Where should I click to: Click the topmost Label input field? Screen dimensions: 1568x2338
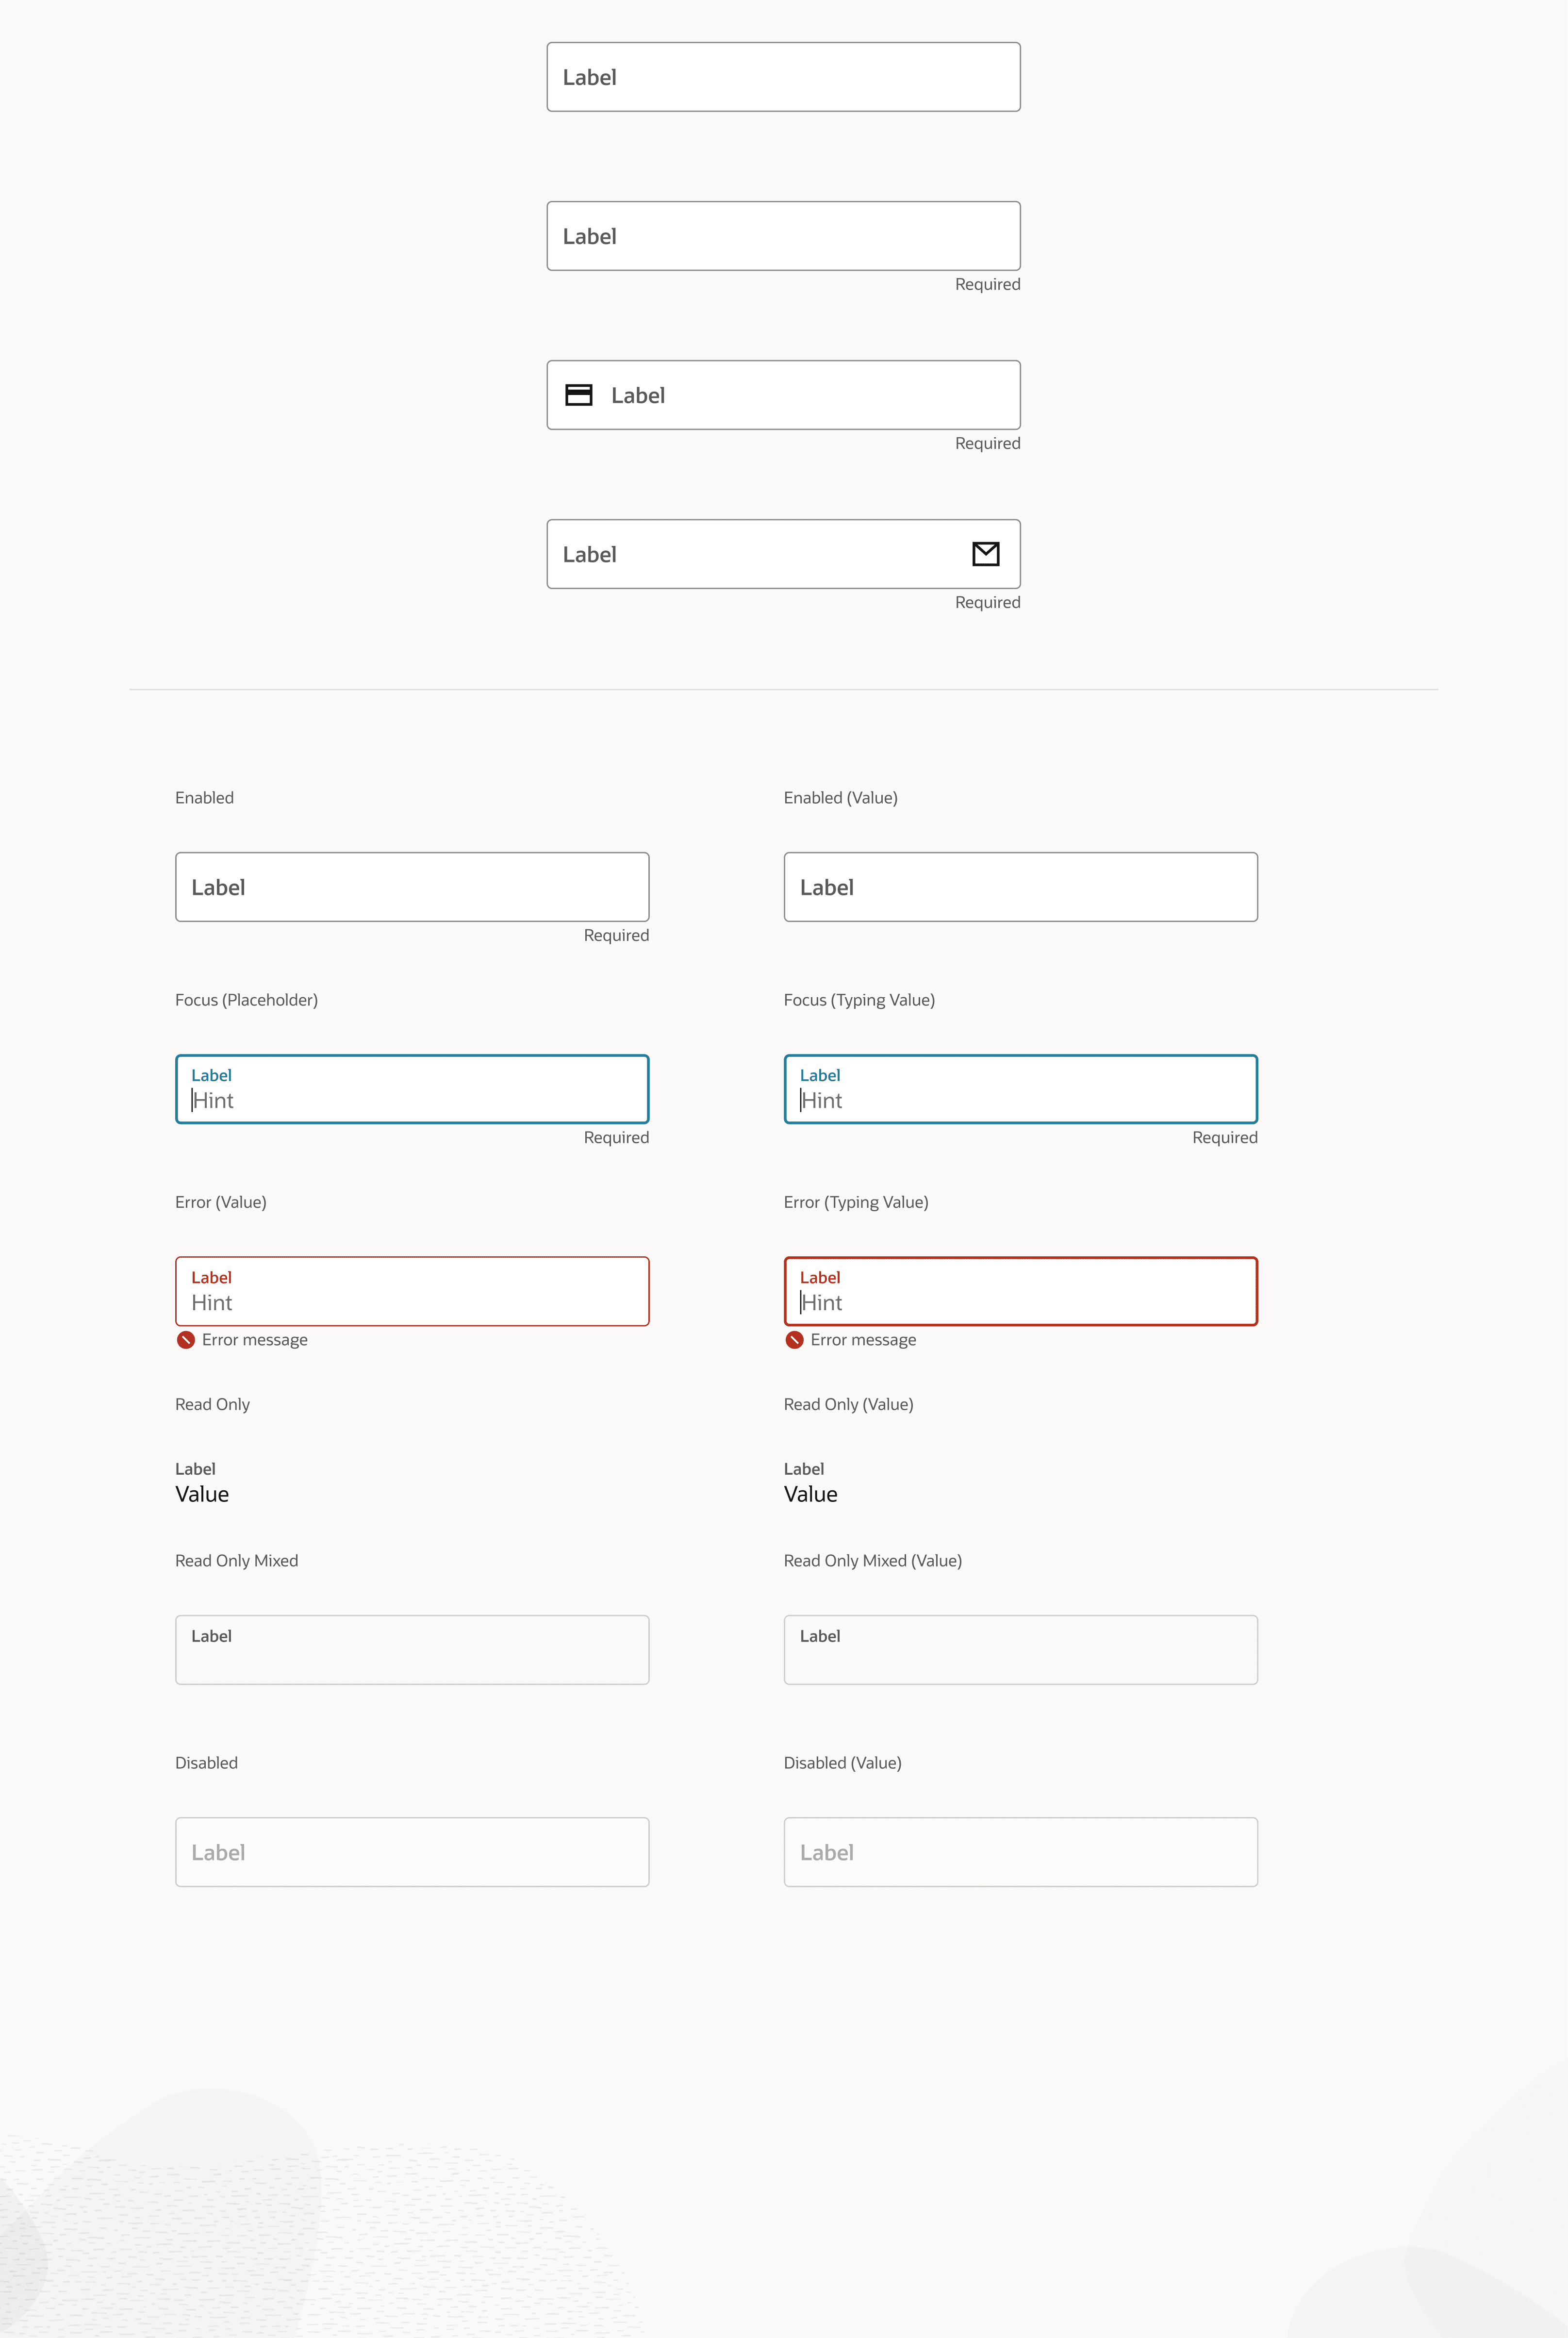click(x=783, y=77)
